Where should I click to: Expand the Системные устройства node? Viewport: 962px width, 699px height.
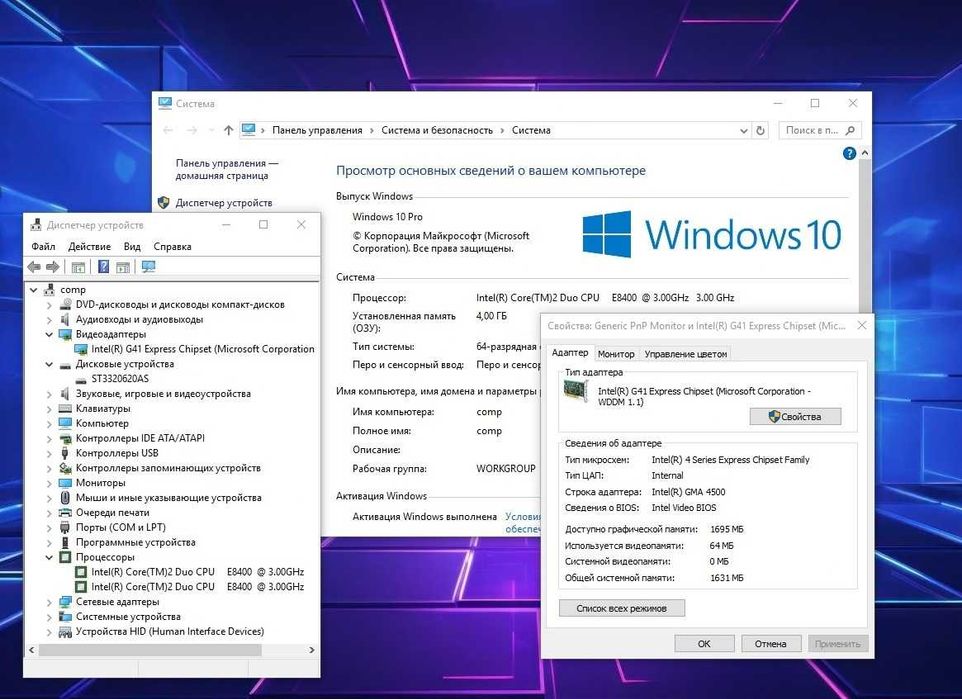coord(49,617)
